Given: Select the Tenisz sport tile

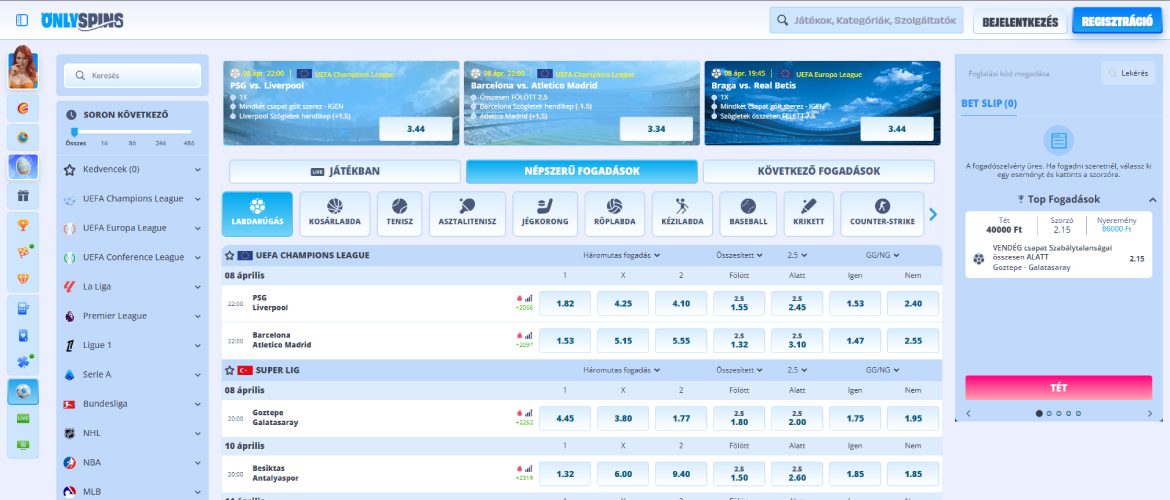Looking at the screenshot, I should click(x=399, y=213).
